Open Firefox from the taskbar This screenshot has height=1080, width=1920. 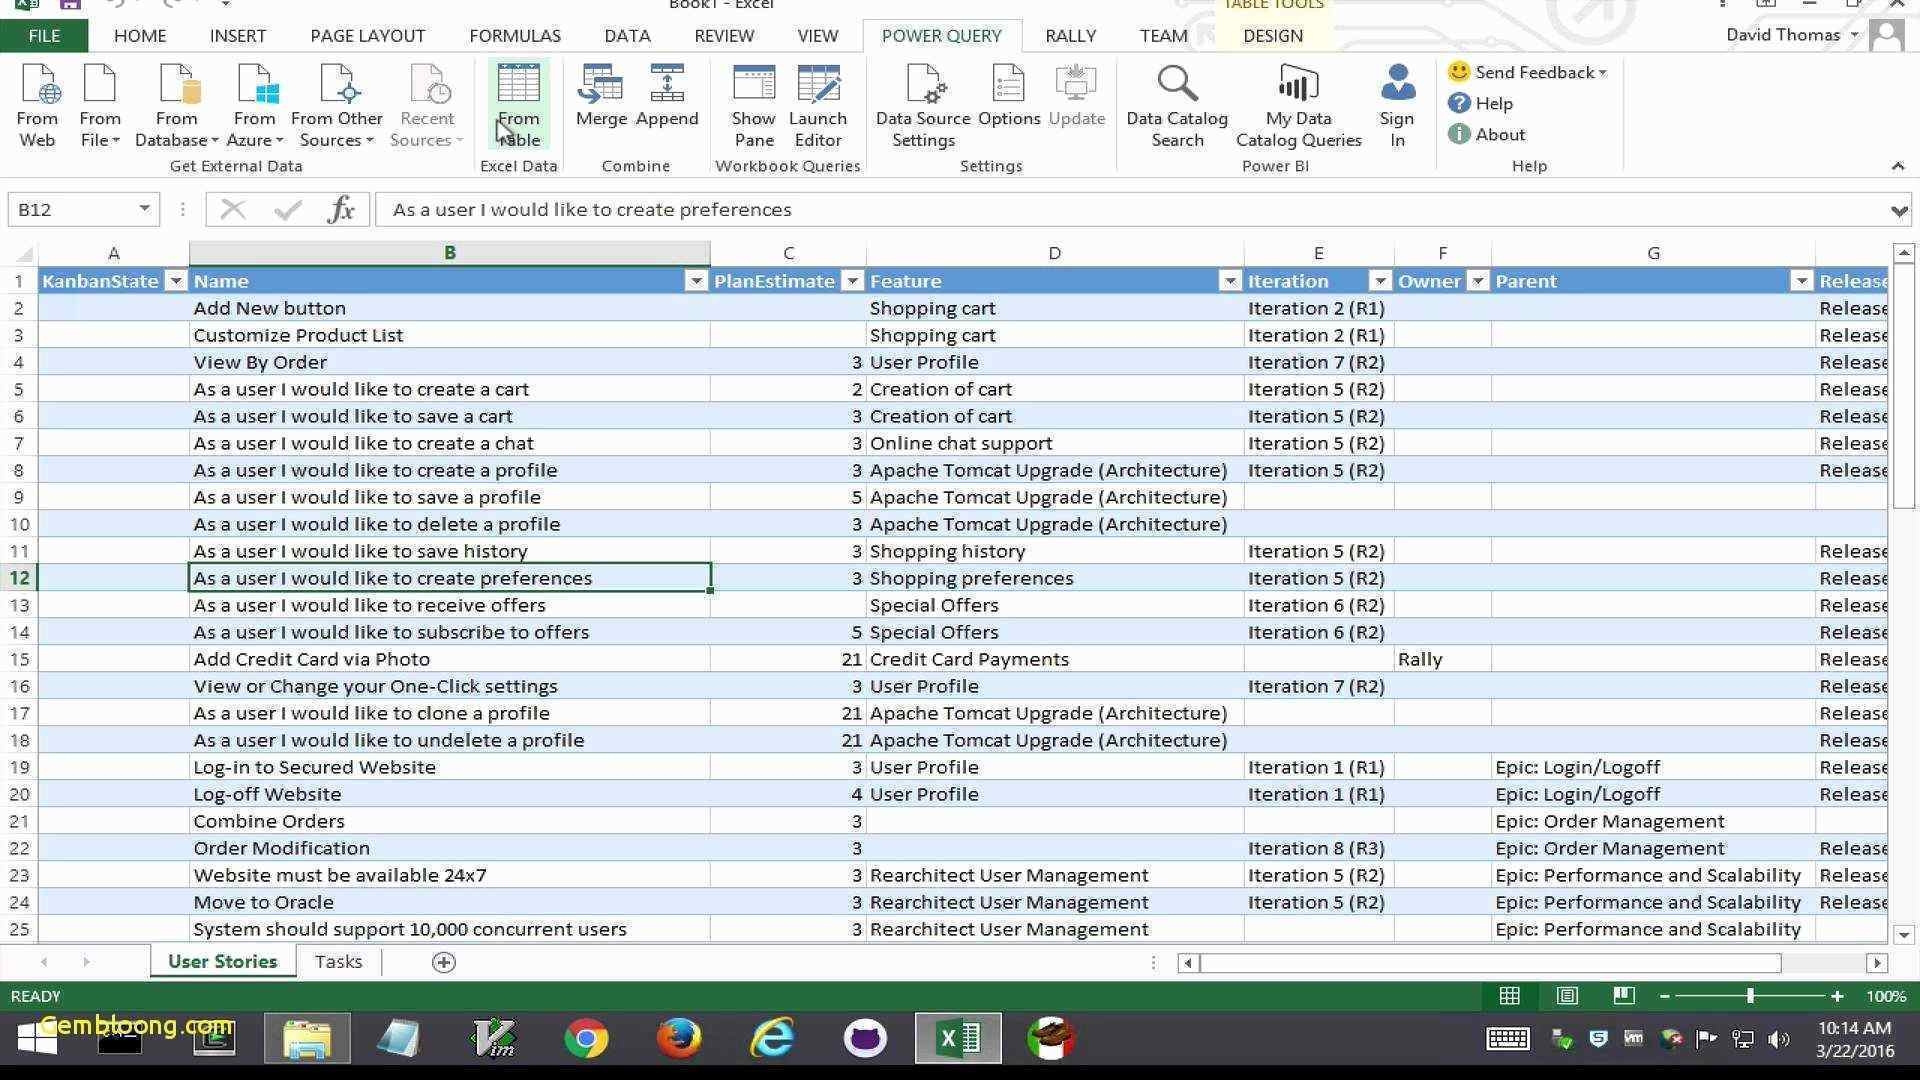(678, 1039)
